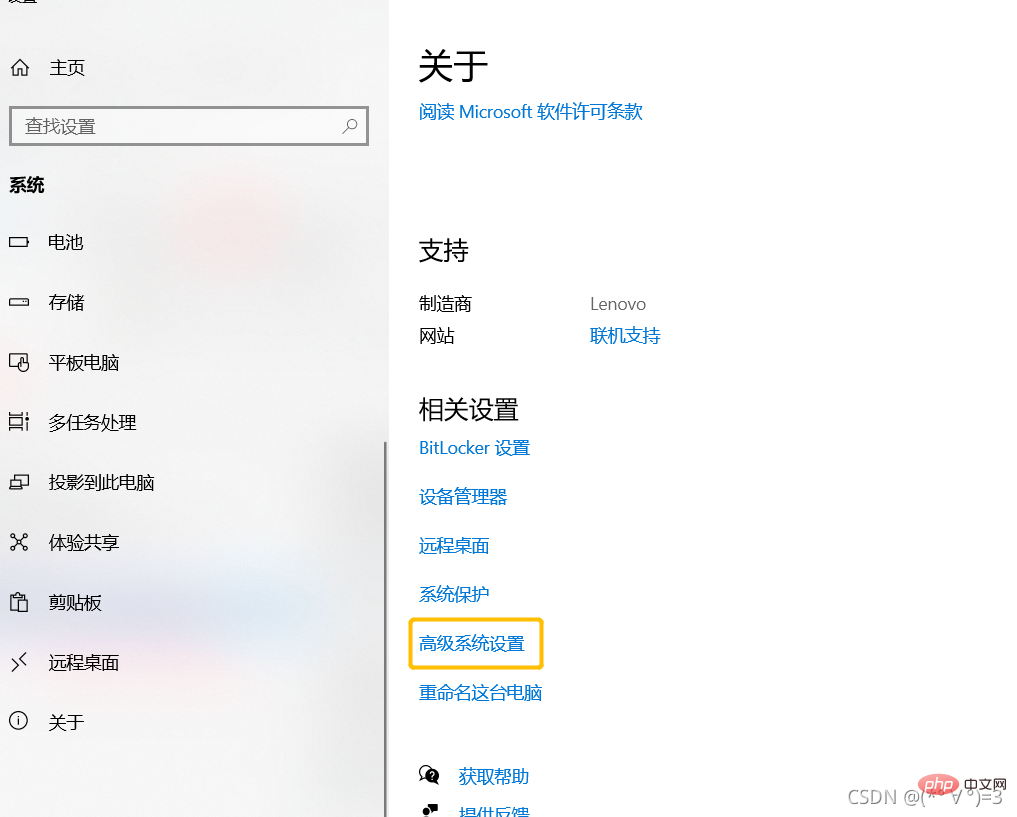The height and width of the screenshot is (817, 1017).
Task: Open 设备管理器 (Device Manager)
Action: click(462, 496)
